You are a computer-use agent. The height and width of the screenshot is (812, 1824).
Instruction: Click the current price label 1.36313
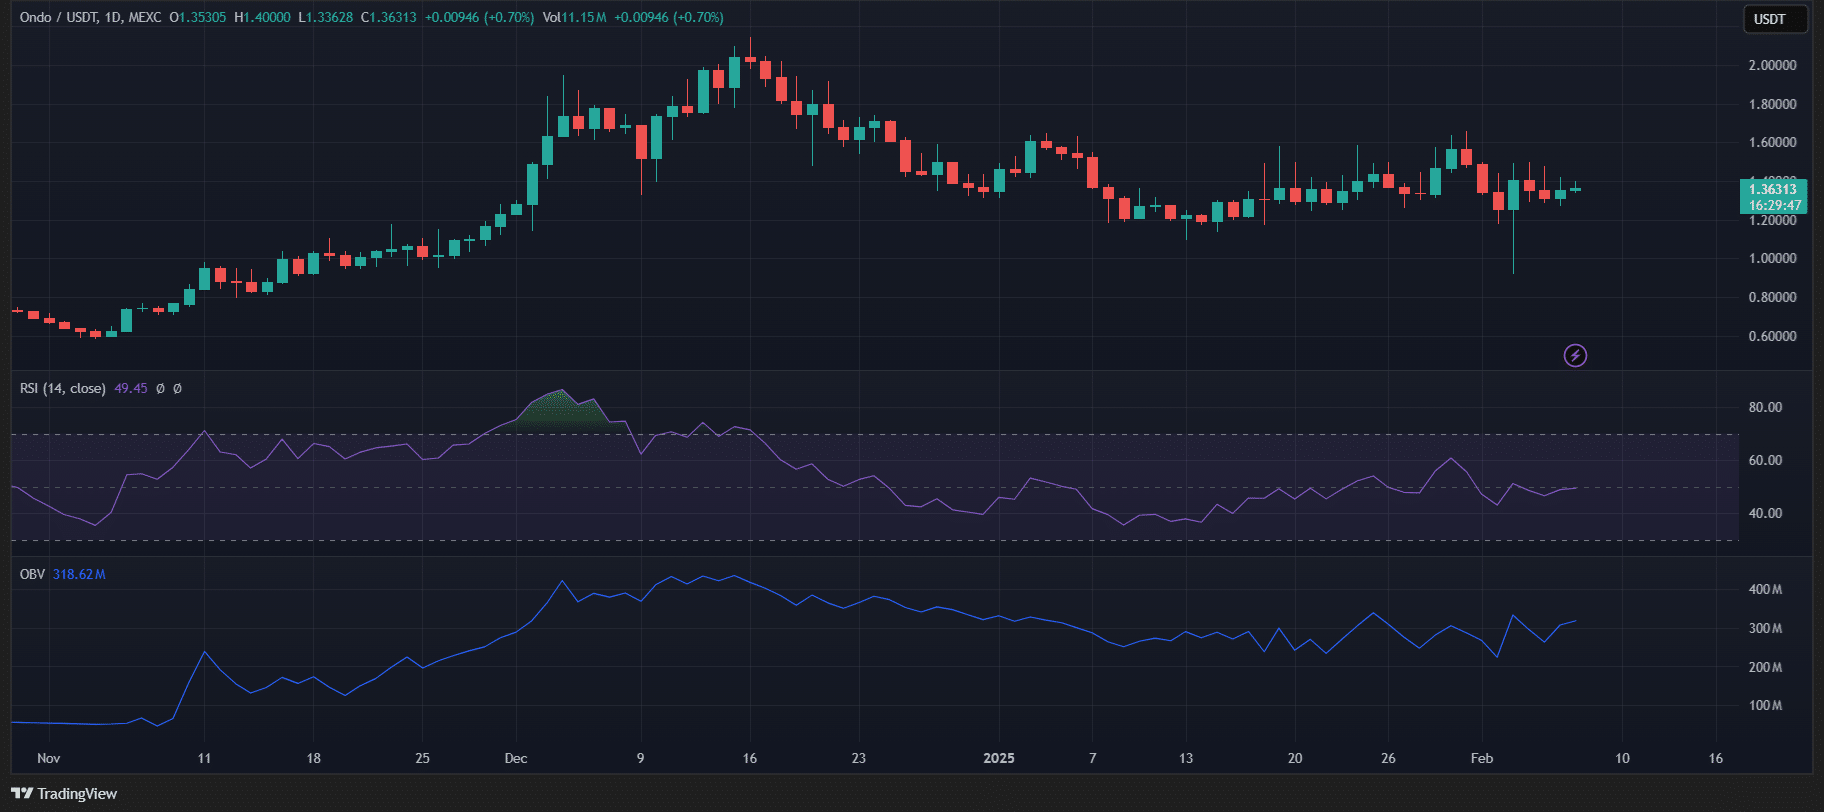coord(1773,189)
